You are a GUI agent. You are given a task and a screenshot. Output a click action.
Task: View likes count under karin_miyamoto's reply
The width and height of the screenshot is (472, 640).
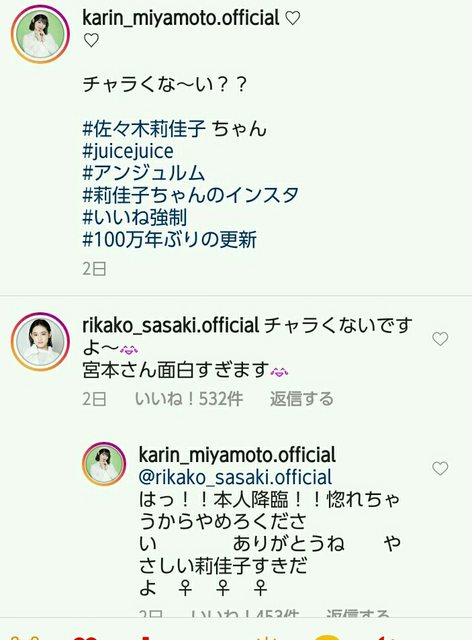[x=245, y=612]
